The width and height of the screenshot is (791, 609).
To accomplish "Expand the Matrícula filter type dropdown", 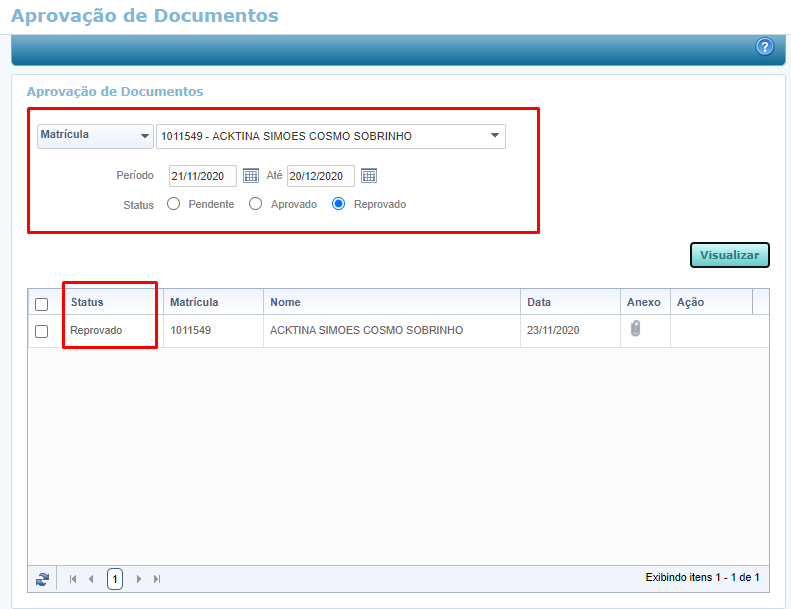I will [x=95, y=135].
